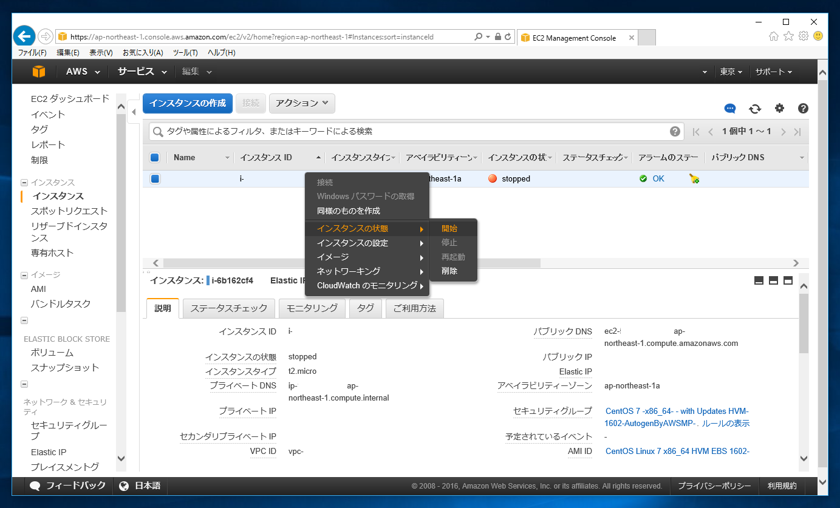The height and width of the screenshot is (508, 840).
Task: Open ボリューム in the sidebar
Action: [52, 353]
